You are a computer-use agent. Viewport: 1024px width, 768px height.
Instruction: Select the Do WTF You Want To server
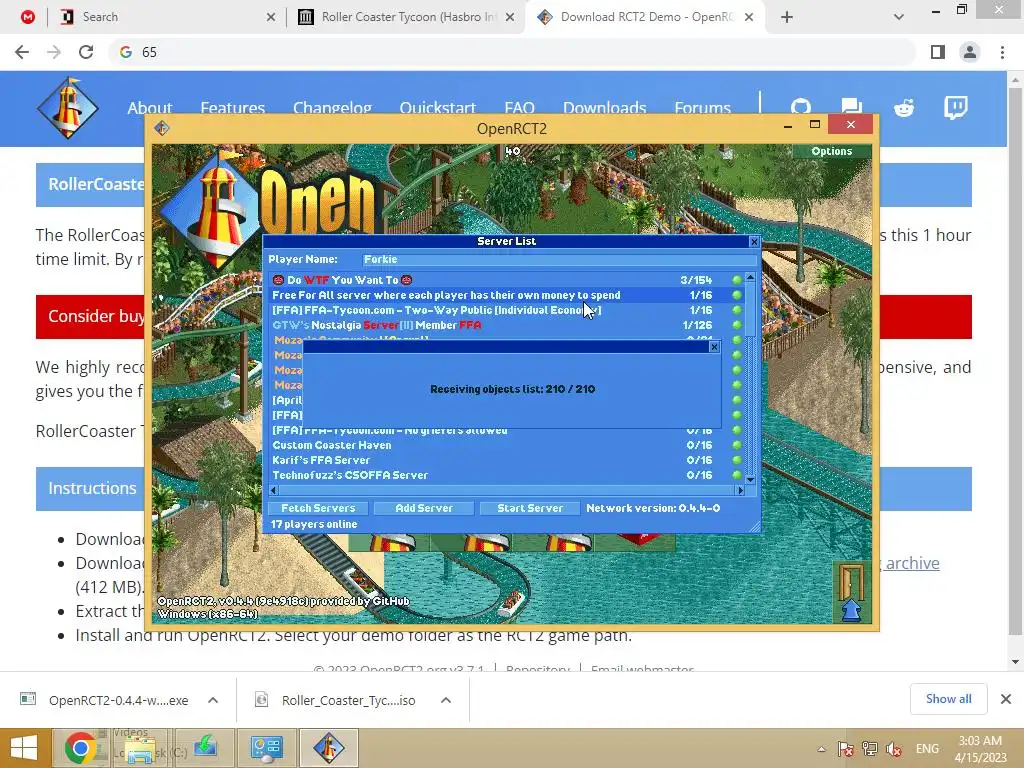(x=506, y=280)
